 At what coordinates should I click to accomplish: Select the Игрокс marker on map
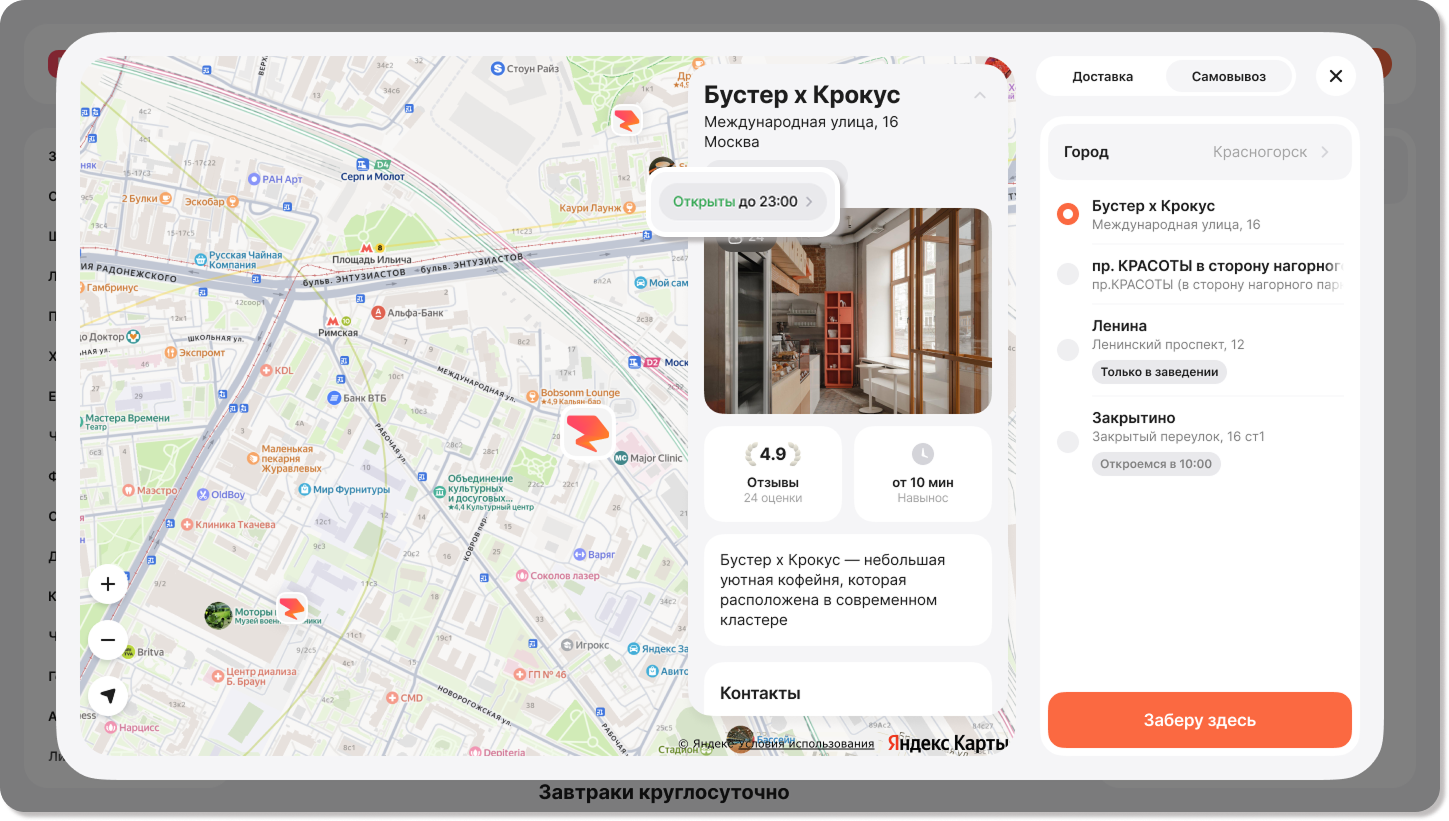click(567, 646)
